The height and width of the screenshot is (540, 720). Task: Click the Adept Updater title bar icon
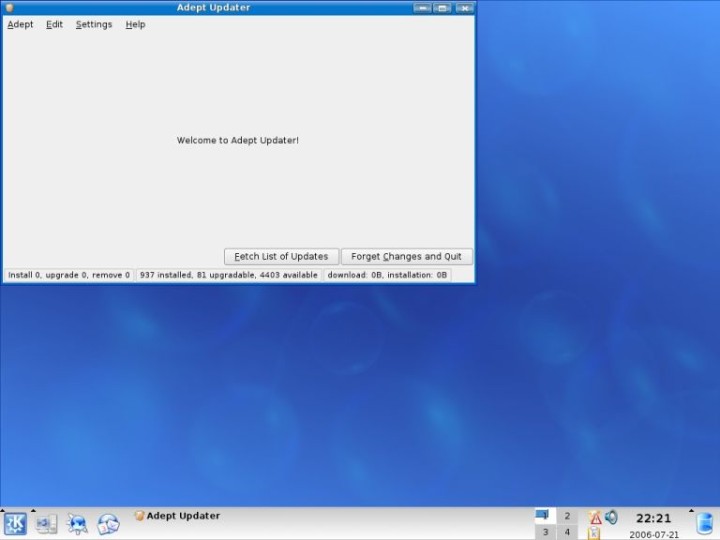click(9, 7)
